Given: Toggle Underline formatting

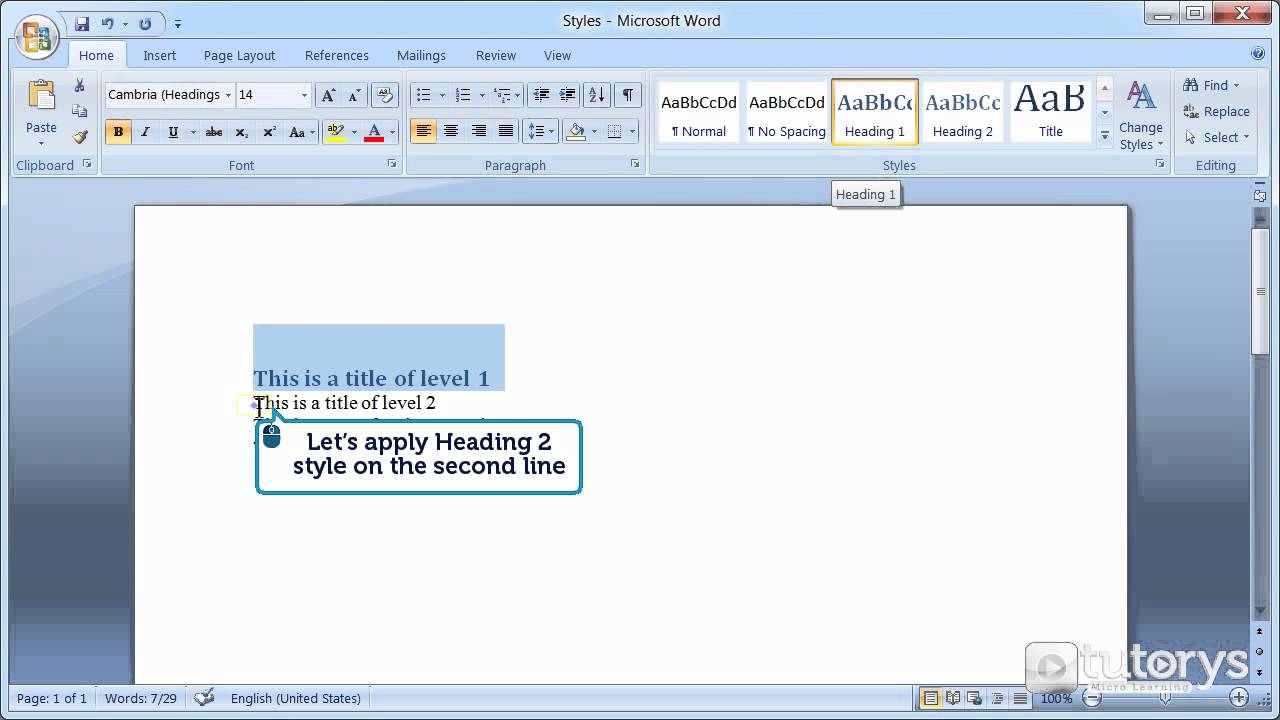Looking at the screenshot, I should pyautogui.click(x=172, y=132).
